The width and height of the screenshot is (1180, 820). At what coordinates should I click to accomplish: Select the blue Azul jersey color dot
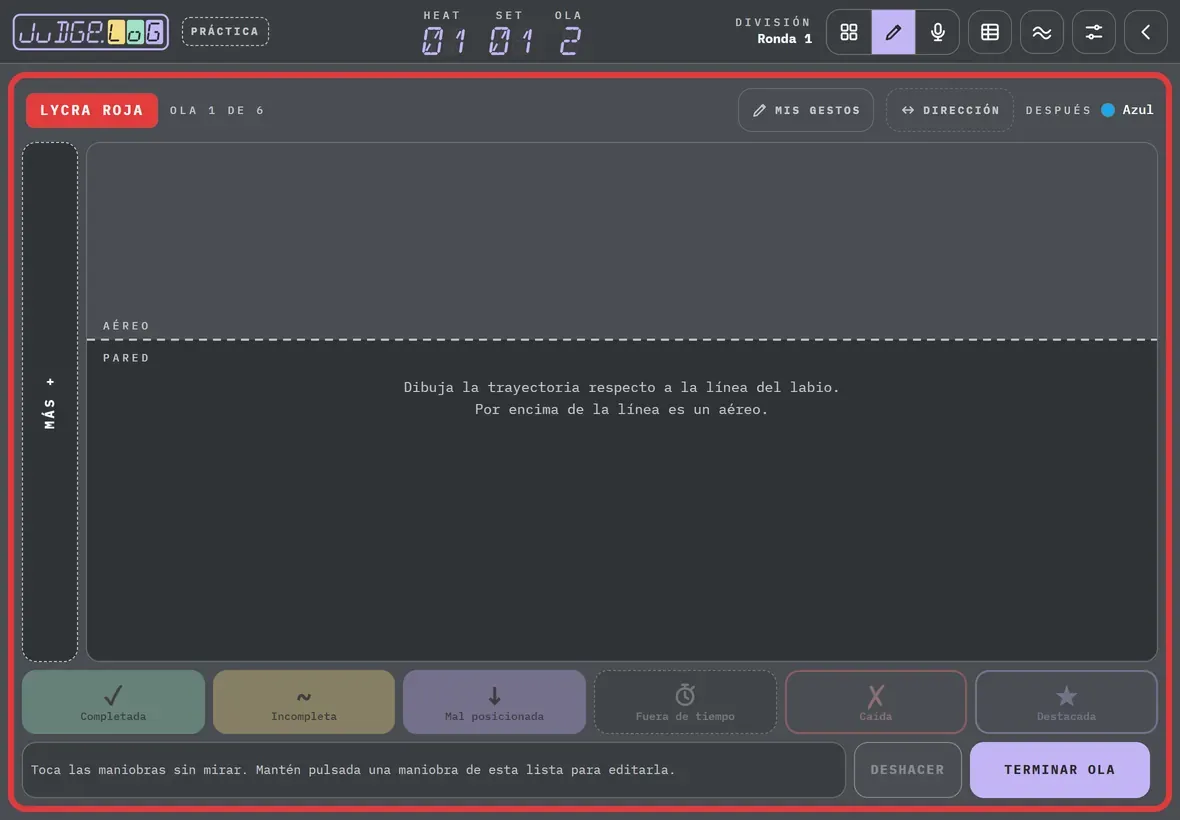tap(1108, 110)
